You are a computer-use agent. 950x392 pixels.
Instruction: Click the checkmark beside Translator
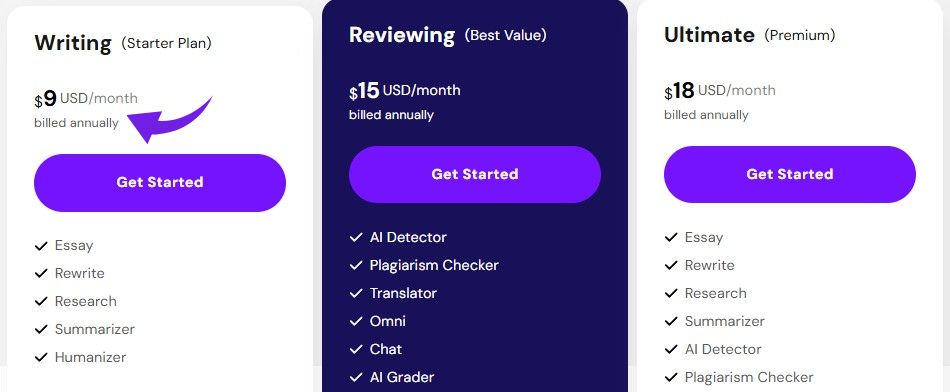click(356, 293)
